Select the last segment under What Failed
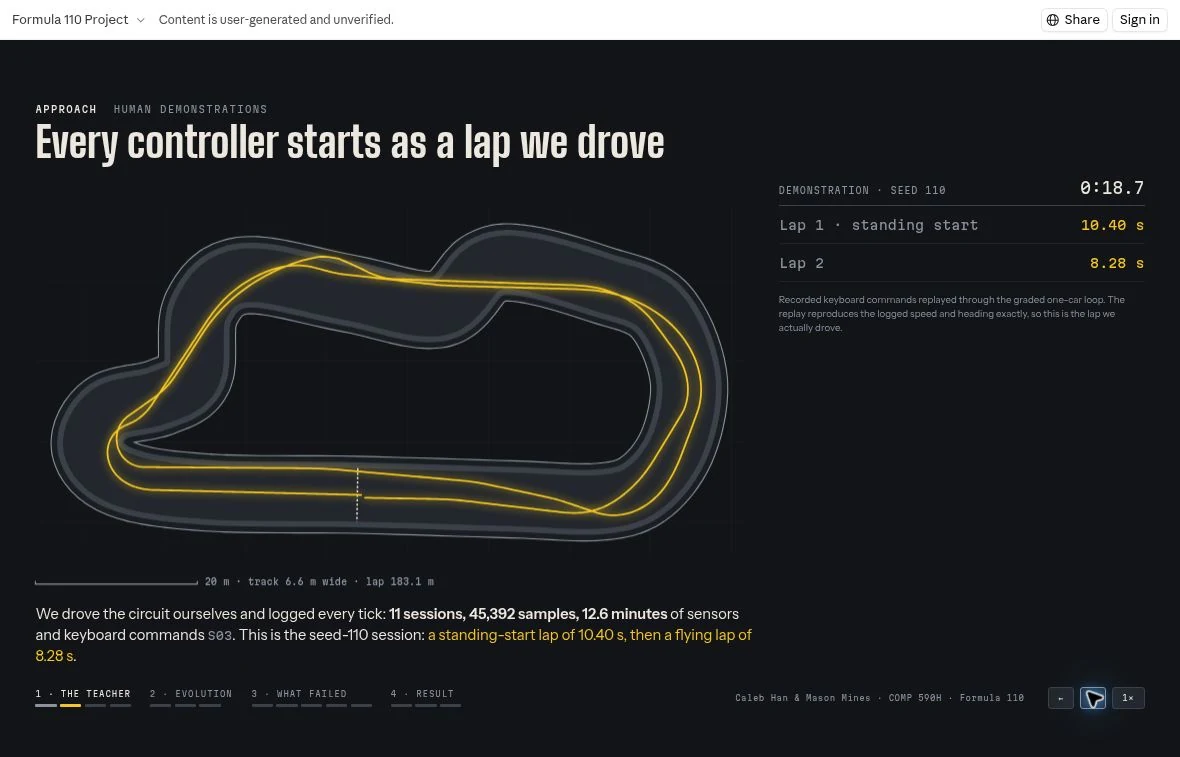Image resolution: width=1180 pixels, height=757 pixels. [x=361, y=705]
